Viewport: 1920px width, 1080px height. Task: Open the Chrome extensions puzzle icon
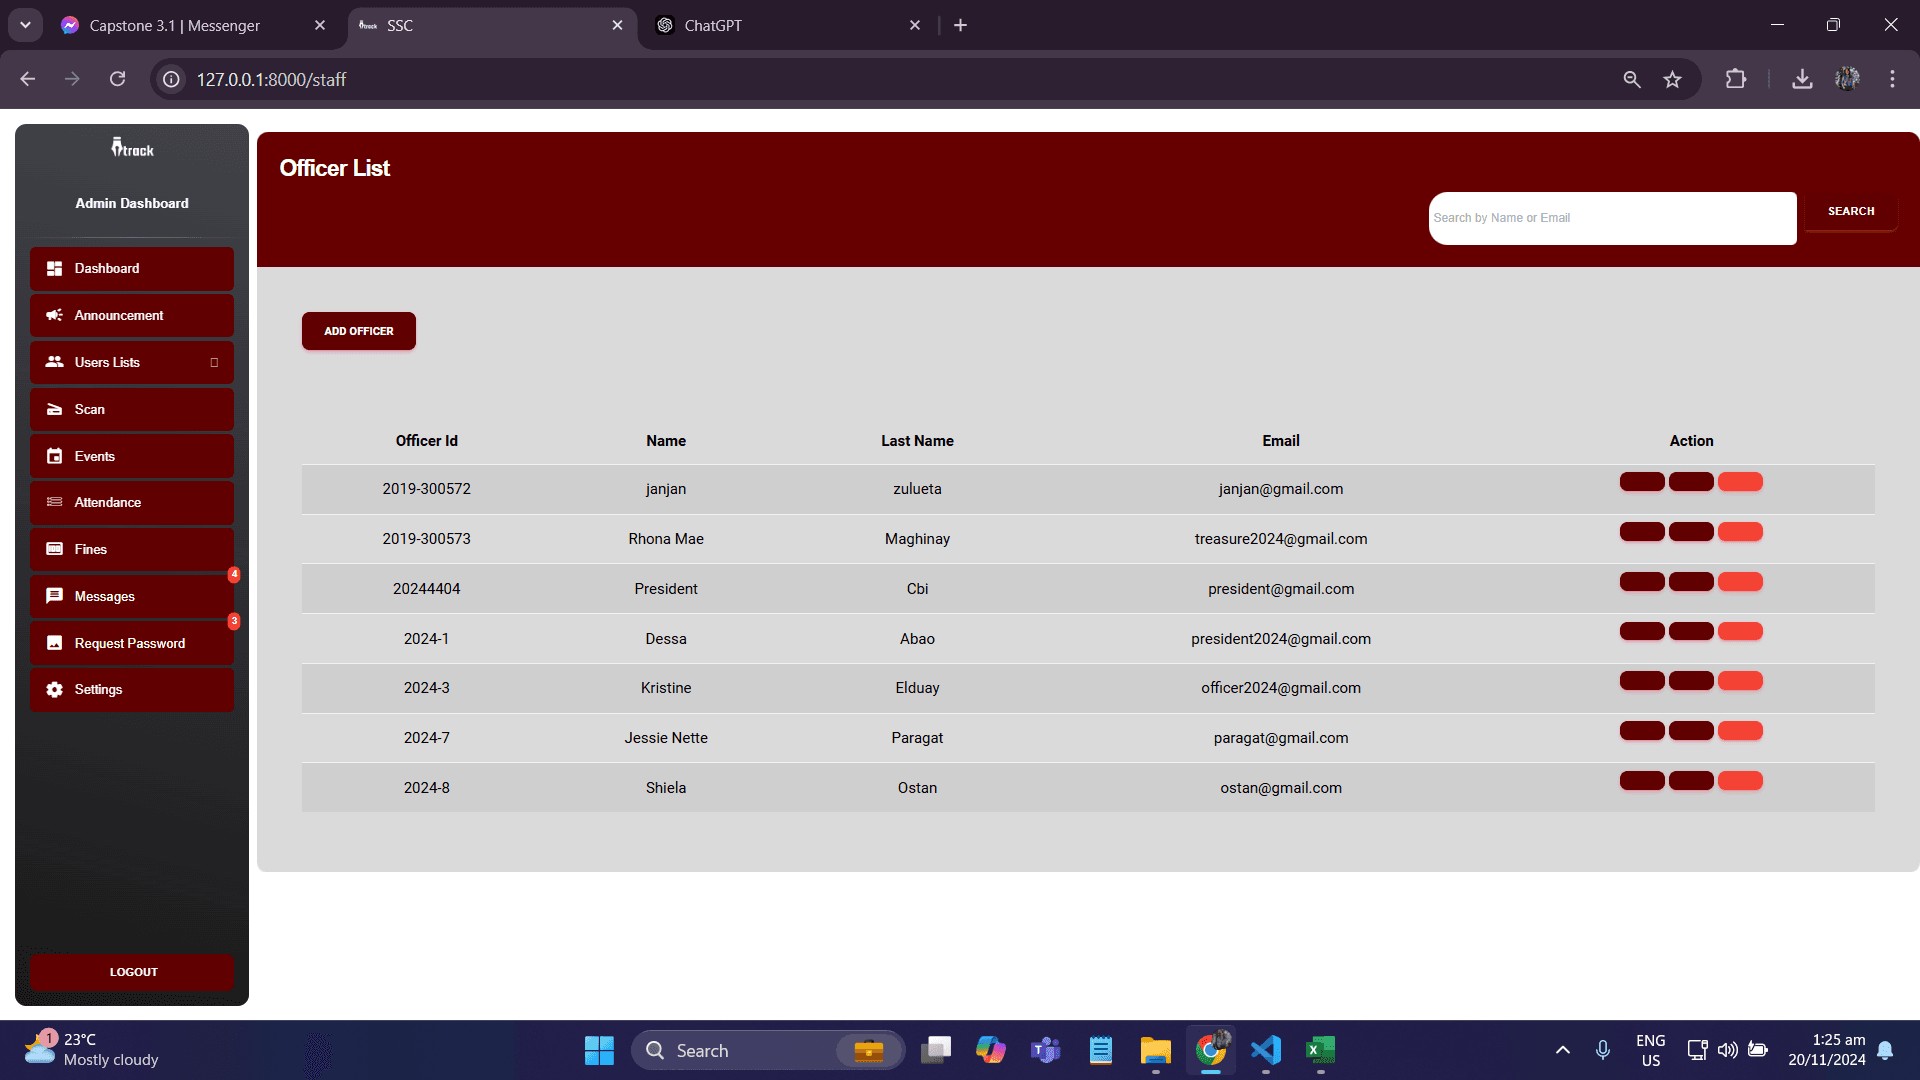click(1736, 79)
